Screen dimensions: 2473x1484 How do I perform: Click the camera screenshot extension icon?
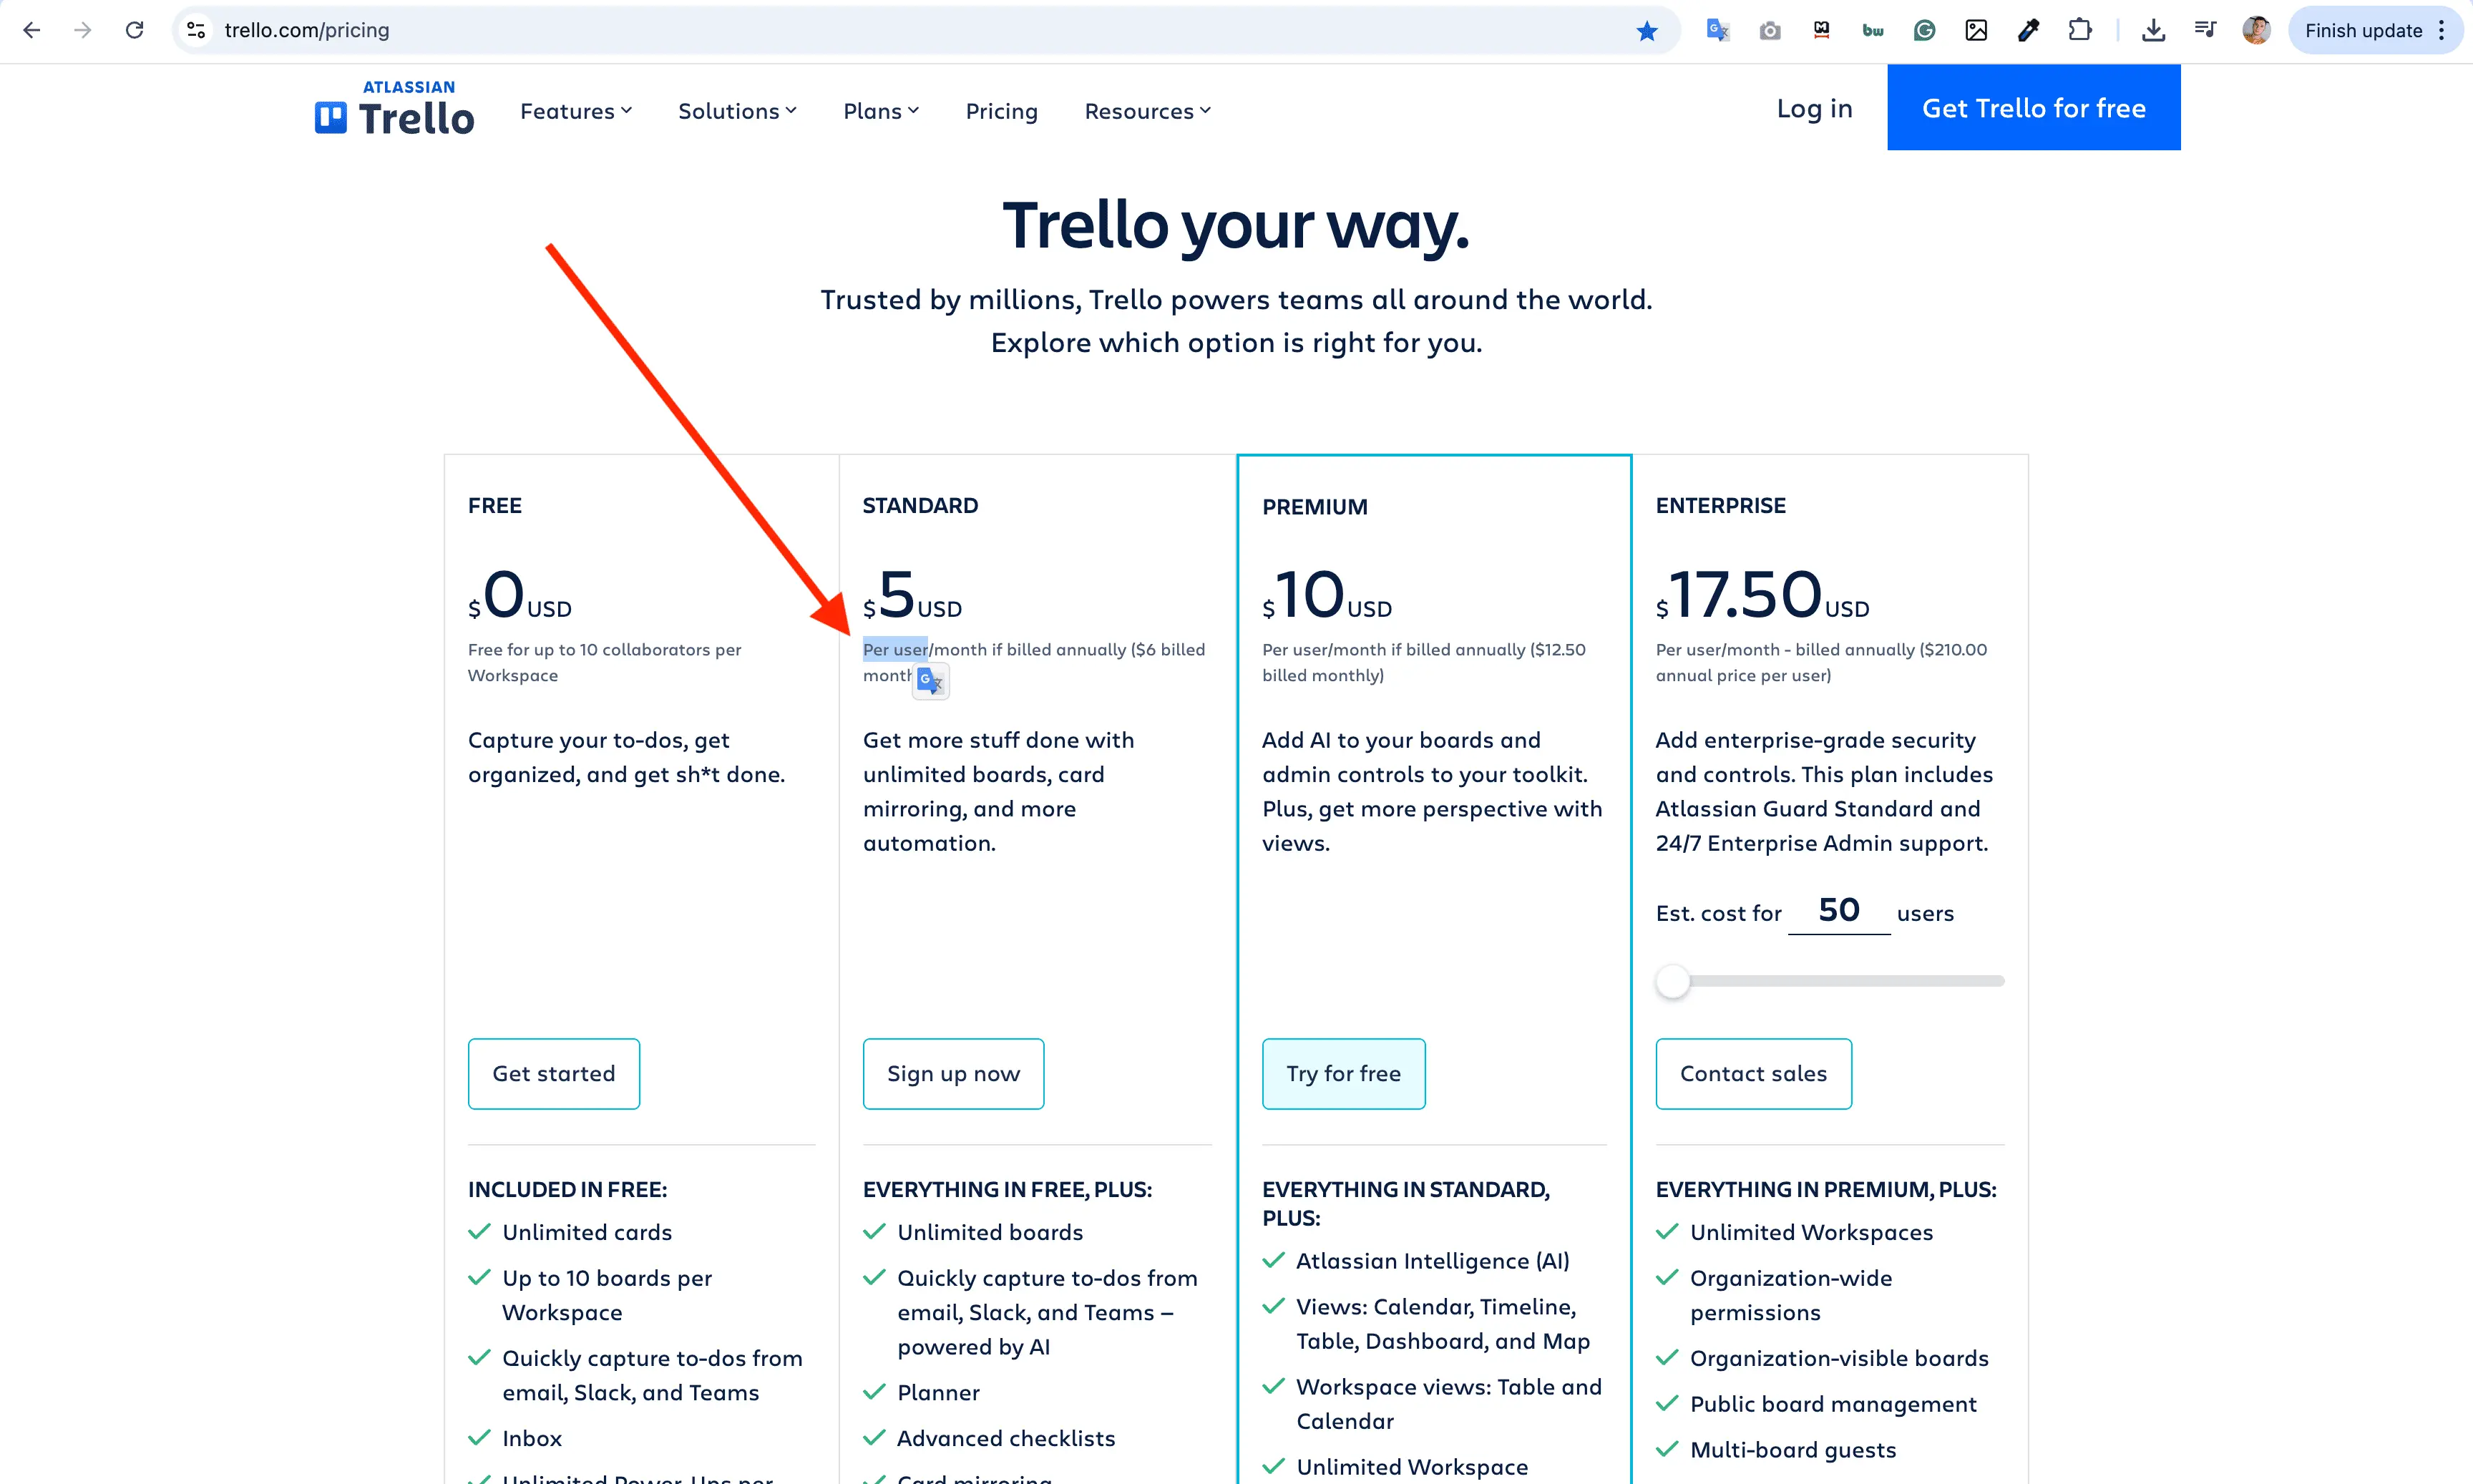point(1770,31)
